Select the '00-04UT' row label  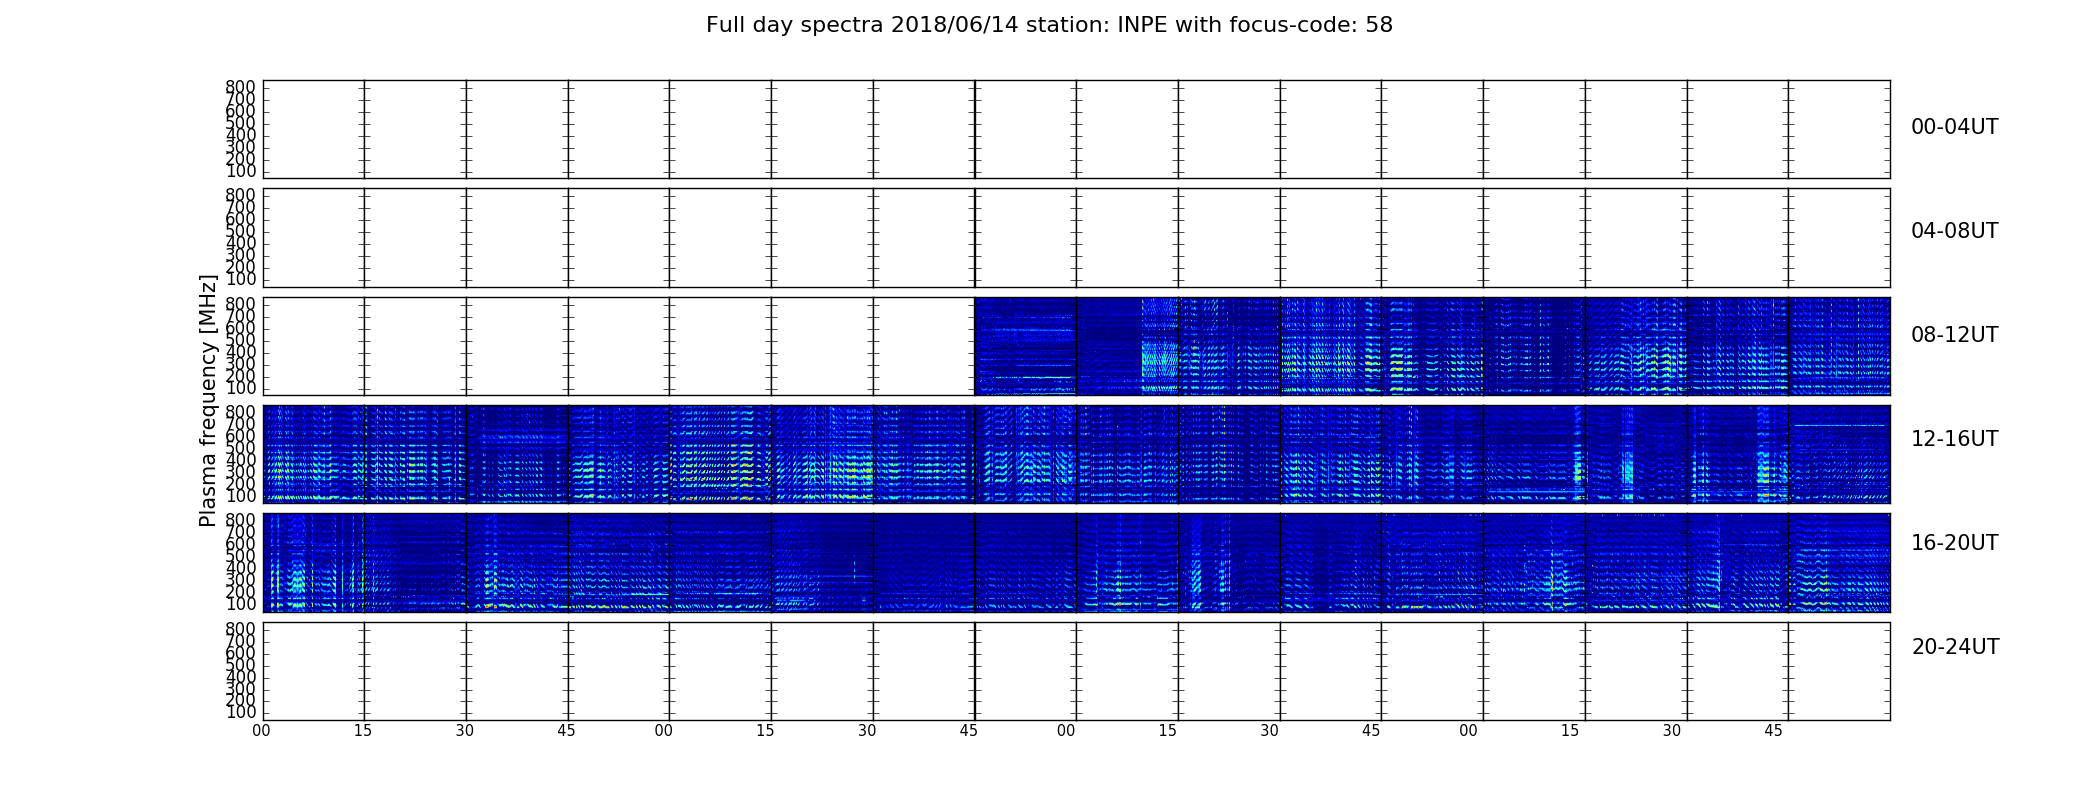(1954, 127)
